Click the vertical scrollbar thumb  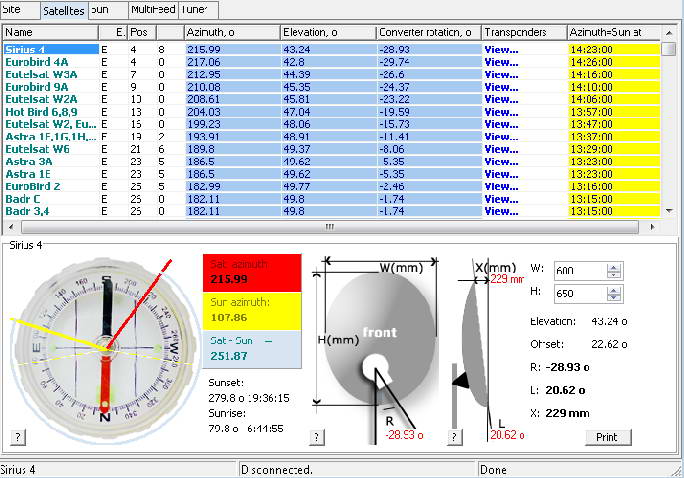coord(668,49)
